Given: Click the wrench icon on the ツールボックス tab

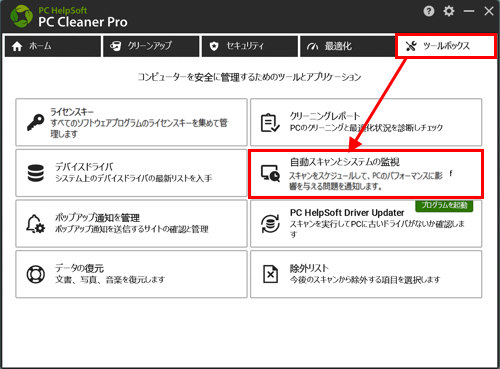Looking at the screenshot, I should (411, 46).
